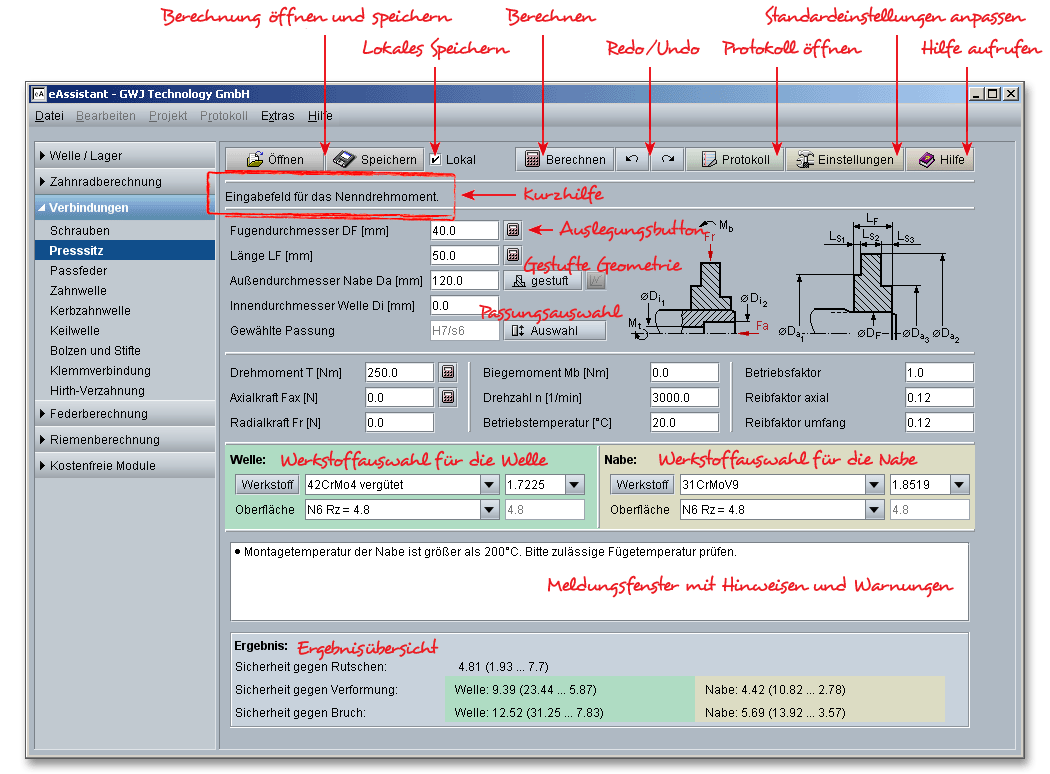Open the Protokoll report button
The image size is (1050, 774).
735,159
